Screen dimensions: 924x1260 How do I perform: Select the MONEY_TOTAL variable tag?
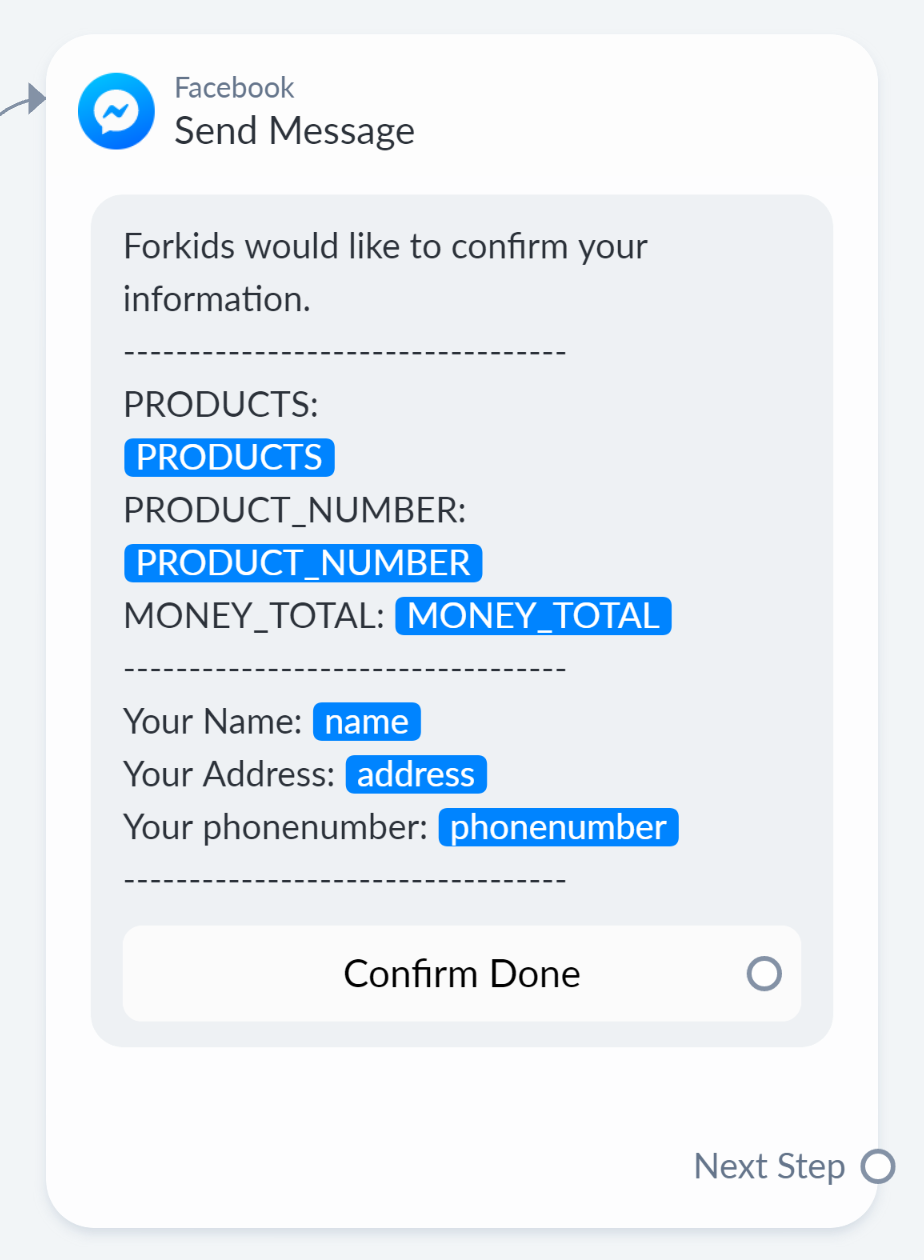[533, 615]
